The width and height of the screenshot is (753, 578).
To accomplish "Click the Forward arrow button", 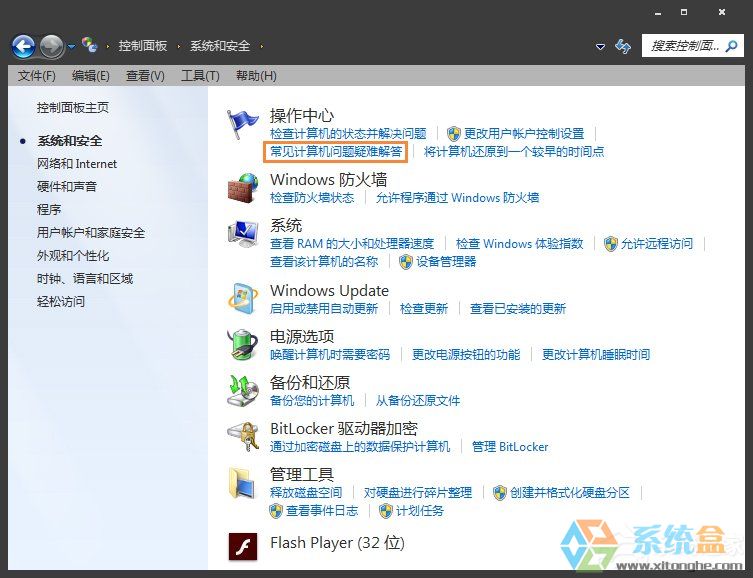I will click(x=51, y=47).
